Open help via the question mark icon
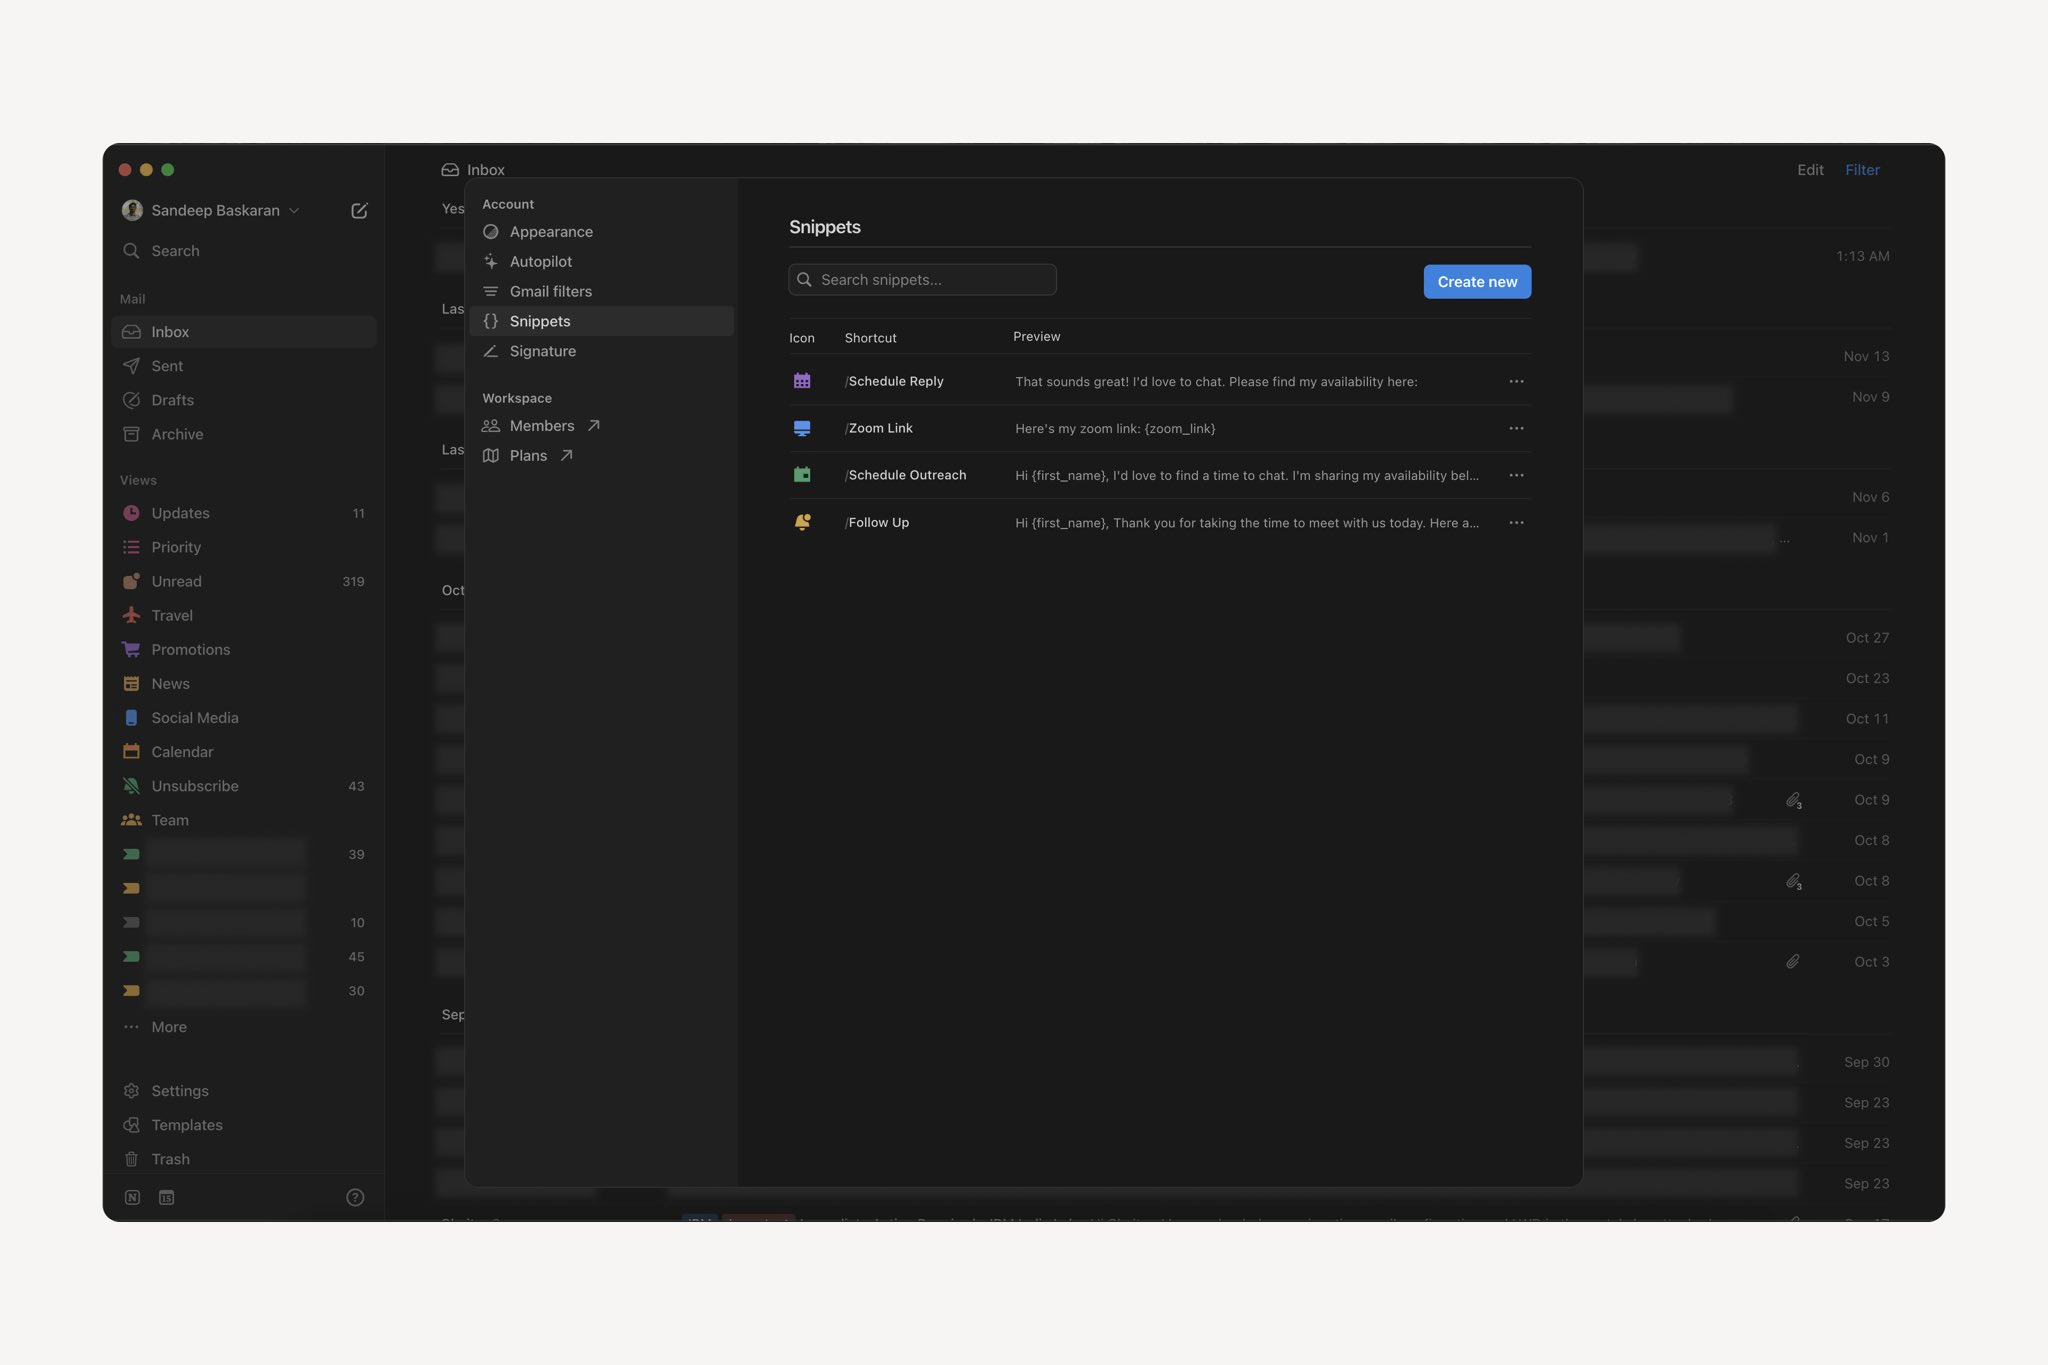2048x1365 pixels. point(356,1196)
